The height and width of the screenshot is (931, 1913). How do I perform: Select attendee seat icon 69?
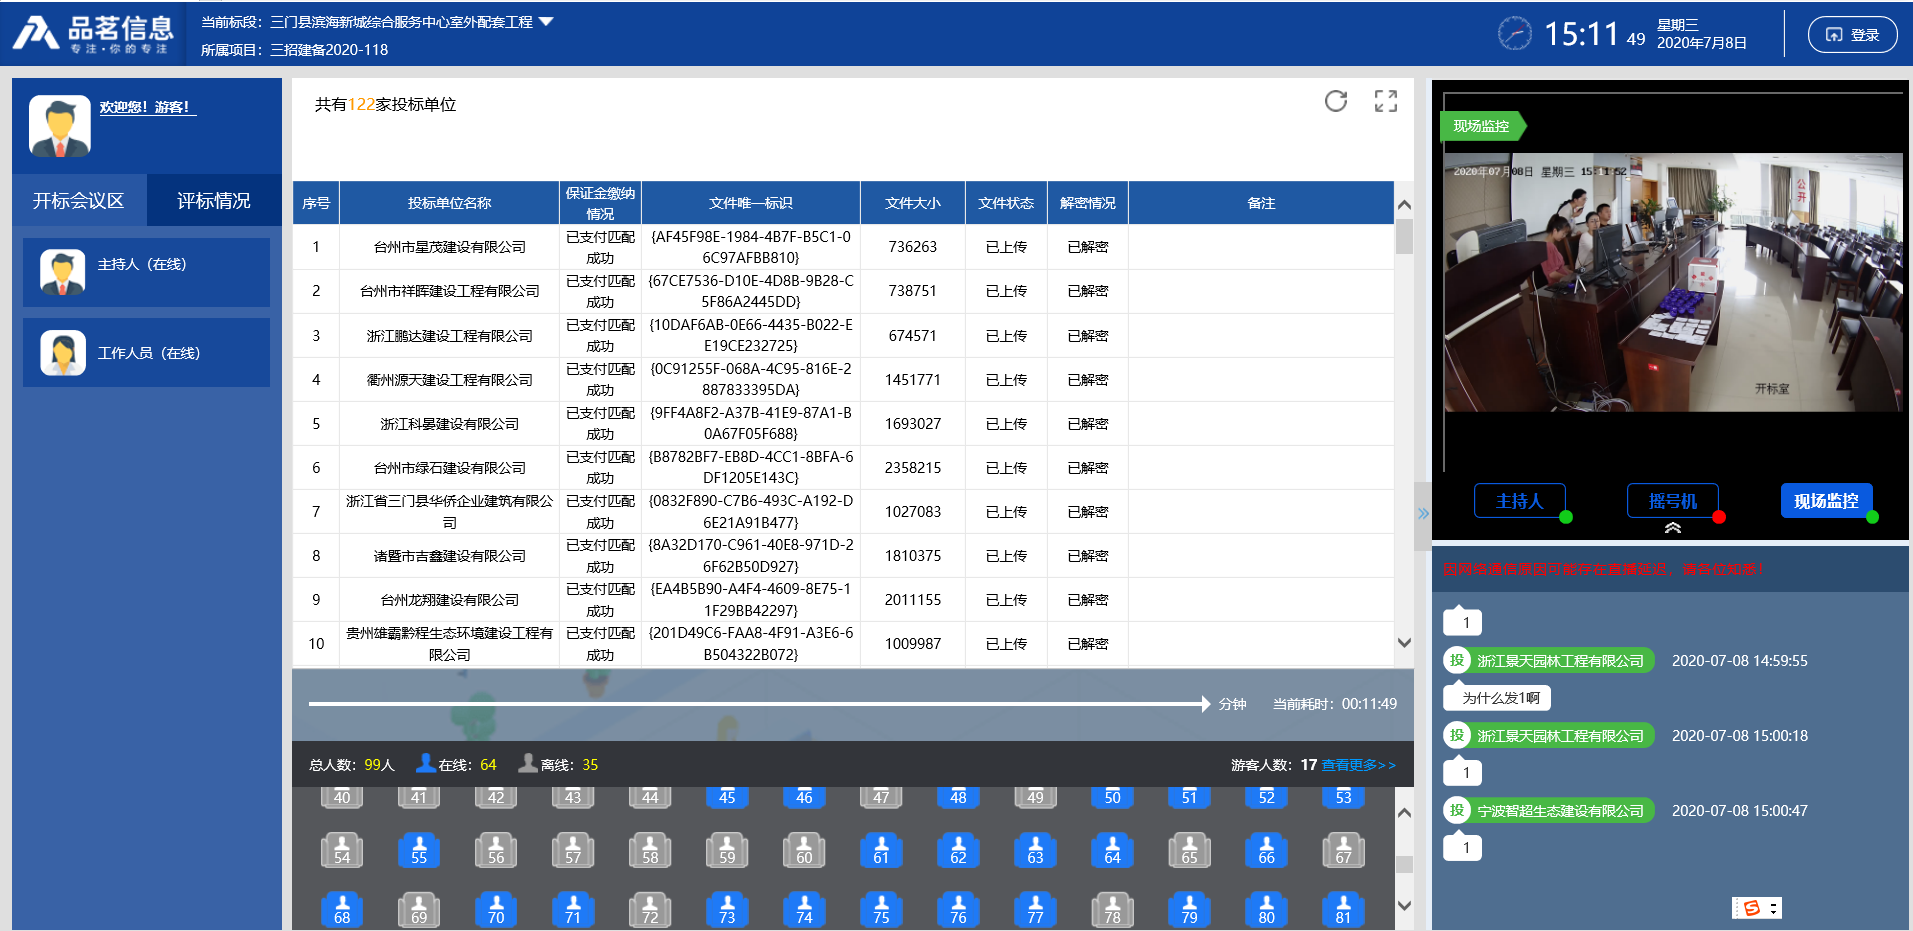[419, 910]
